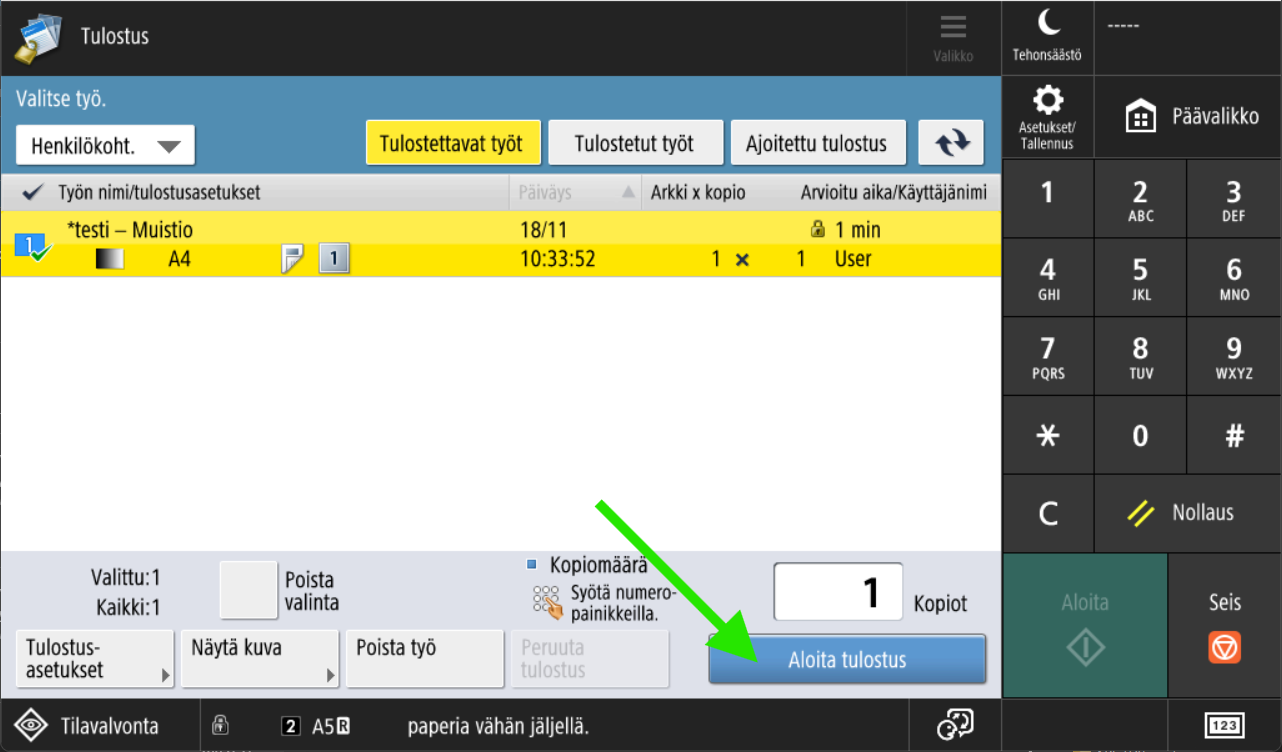The height and width of the screenshot is (752, 1282).
Task: Open Tulostusasetukset print settings
Action: click(95, 659)
